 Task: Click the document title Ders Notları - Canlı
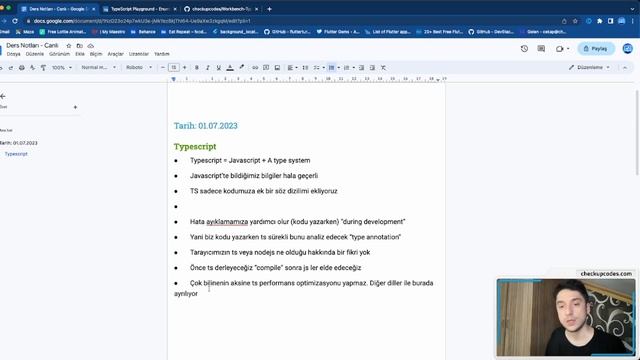(x=32, y=45)
